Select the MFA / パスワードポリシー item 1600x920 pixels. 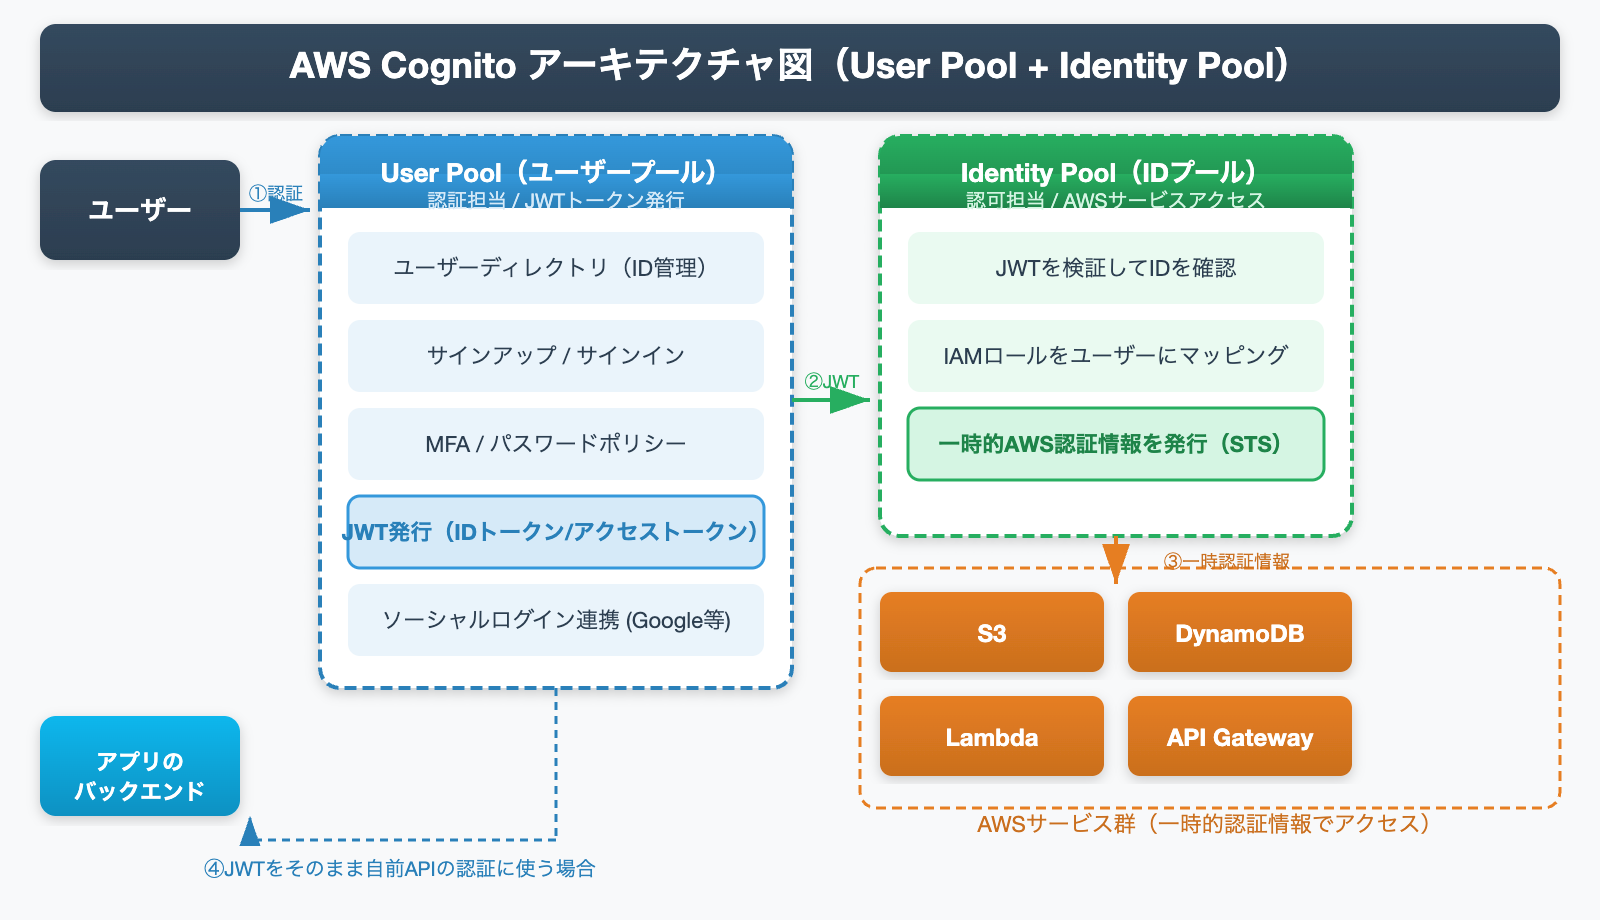click(554, 443)
